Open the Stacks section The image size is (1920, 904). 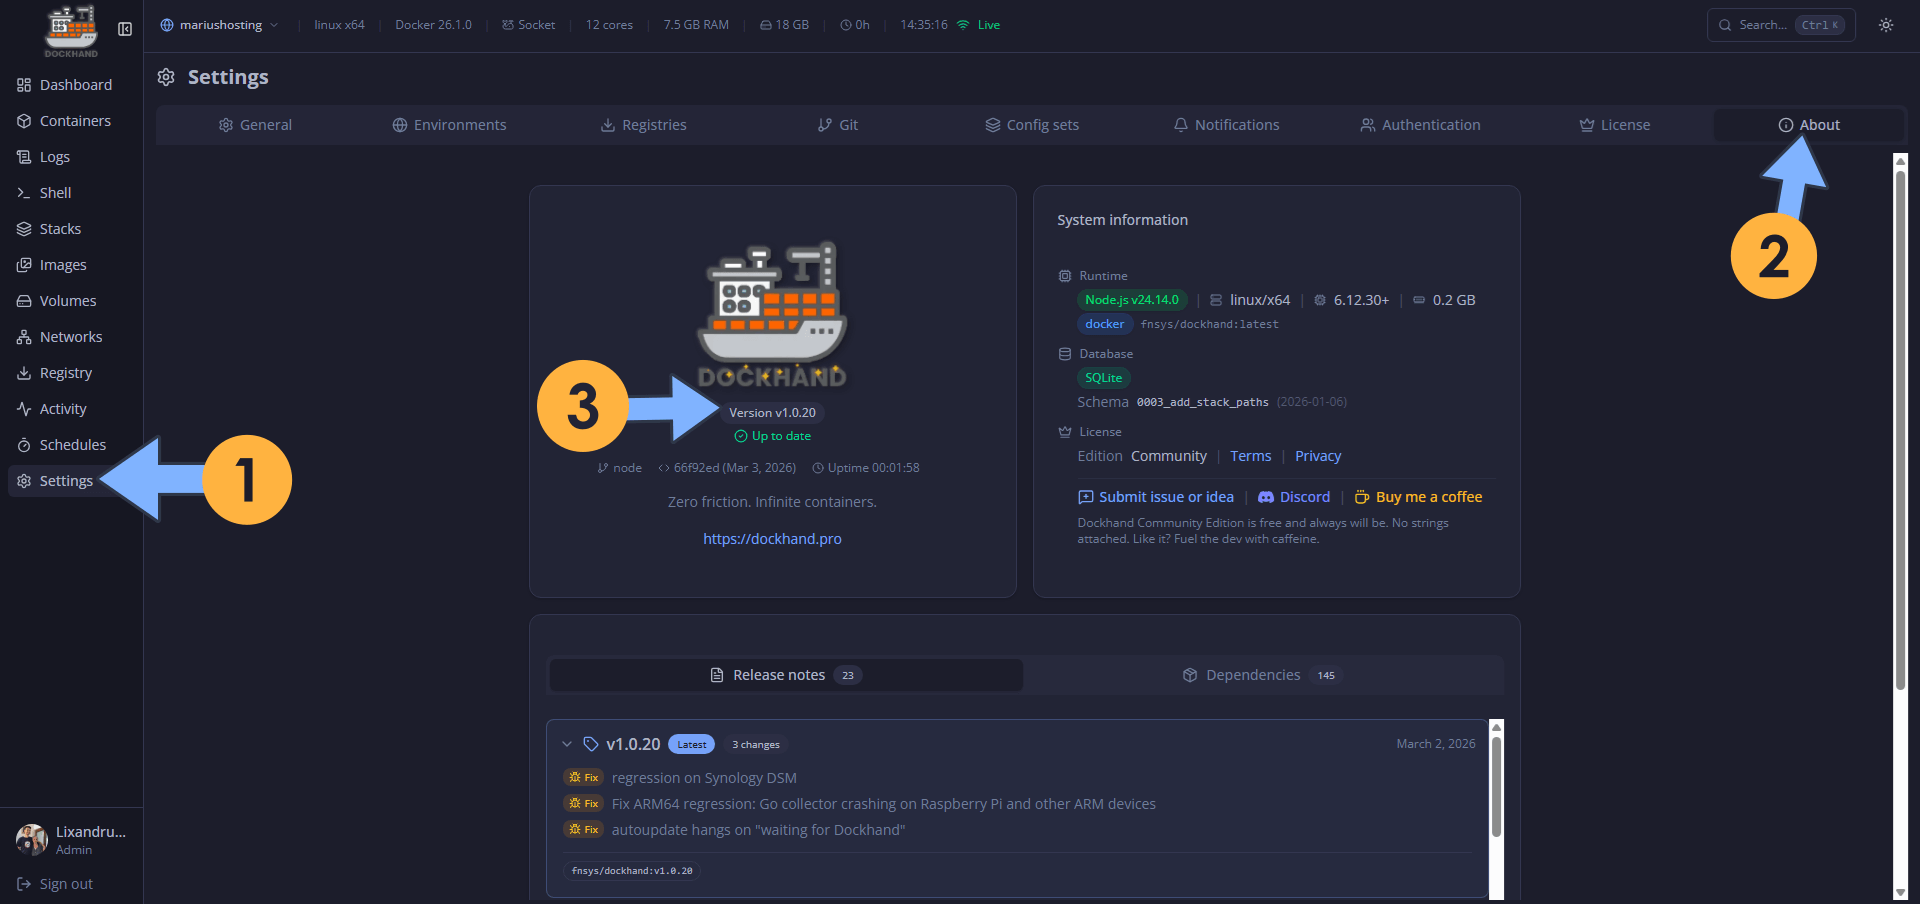(x=59, y=228)
